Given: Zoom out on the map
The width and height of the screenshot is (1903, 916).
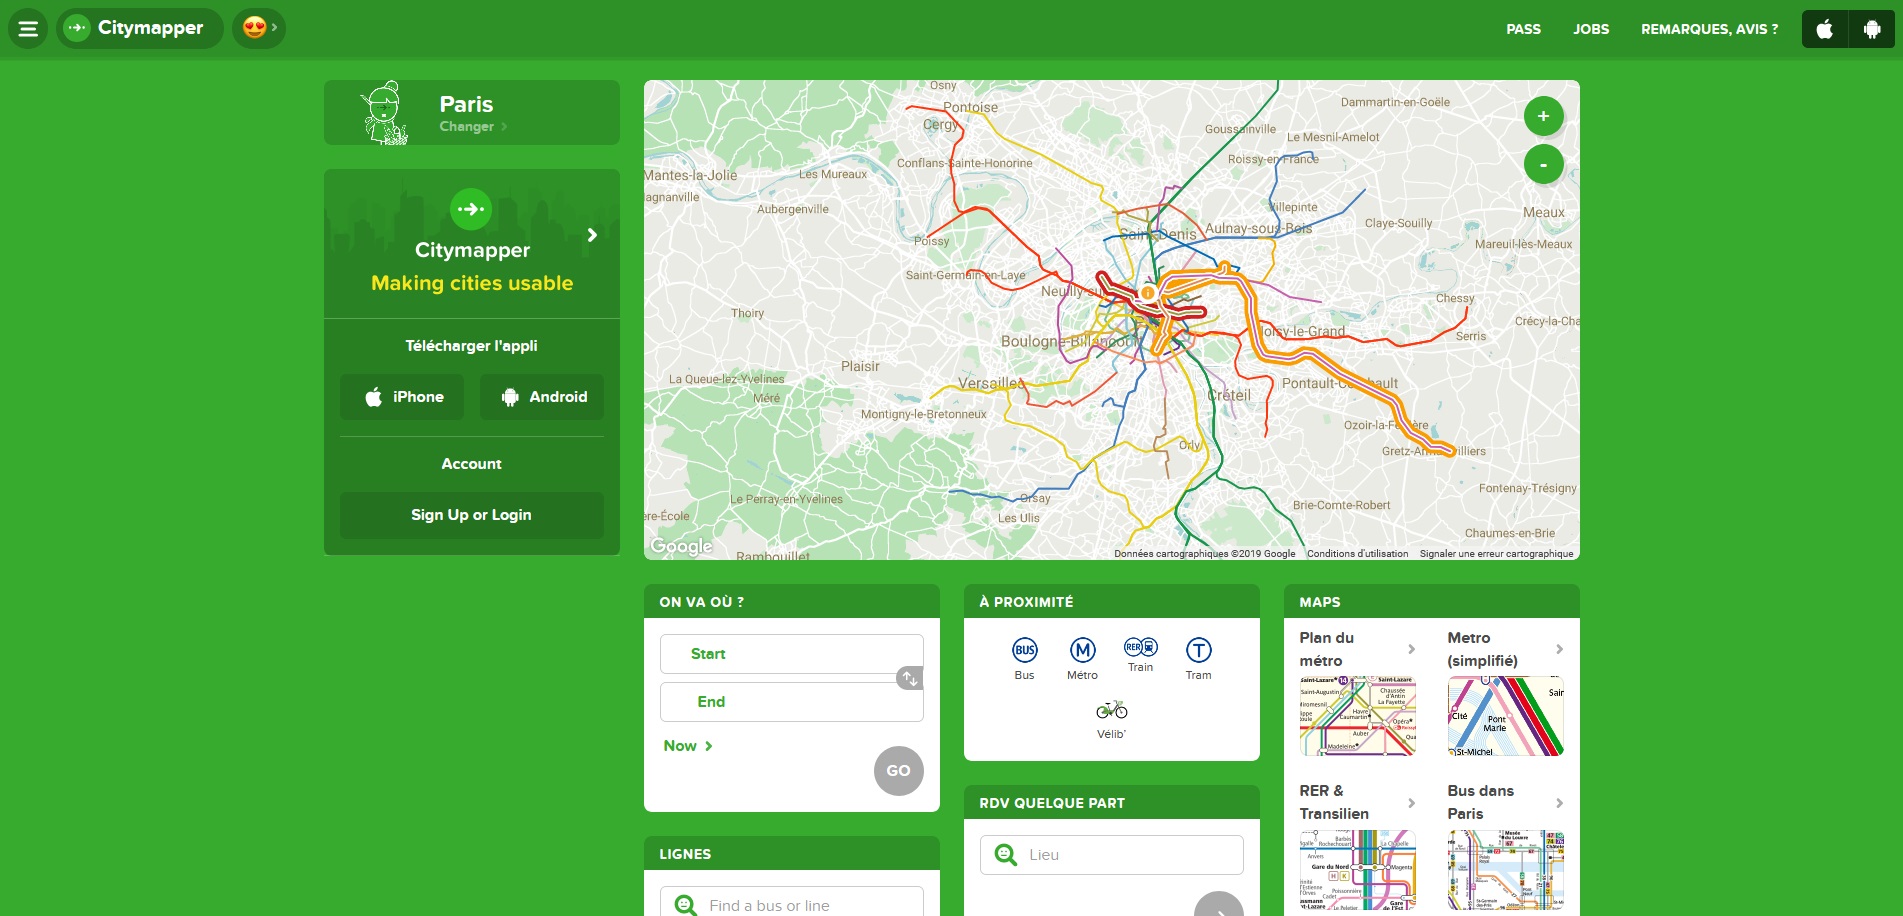Looking at the screenshot, I should (x=1543, y=164).
